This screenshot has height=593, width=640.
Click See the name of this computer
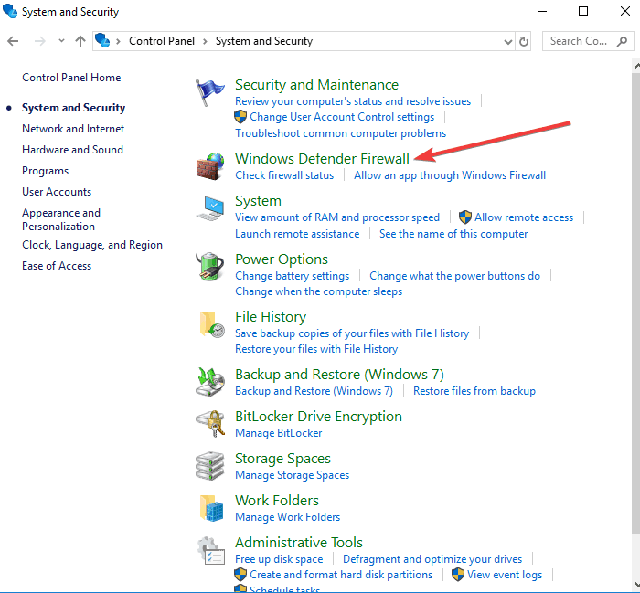453,234
